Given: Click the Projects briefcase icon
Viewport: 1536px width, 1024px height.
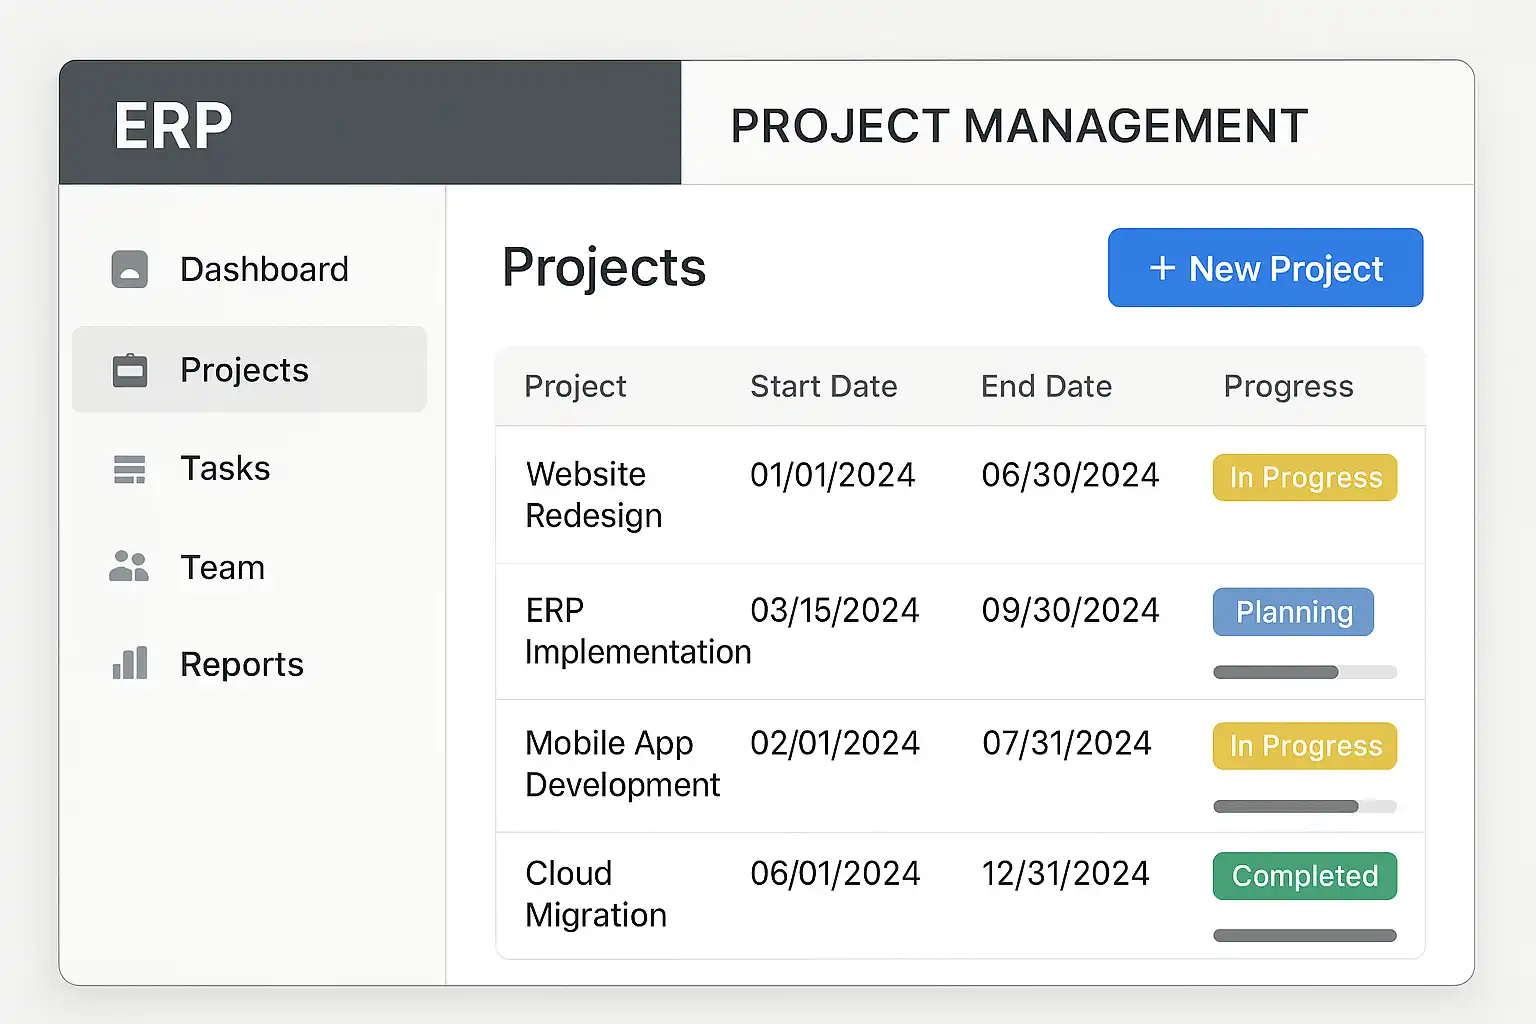Looking at the screenshot, I should pos(130,370).
